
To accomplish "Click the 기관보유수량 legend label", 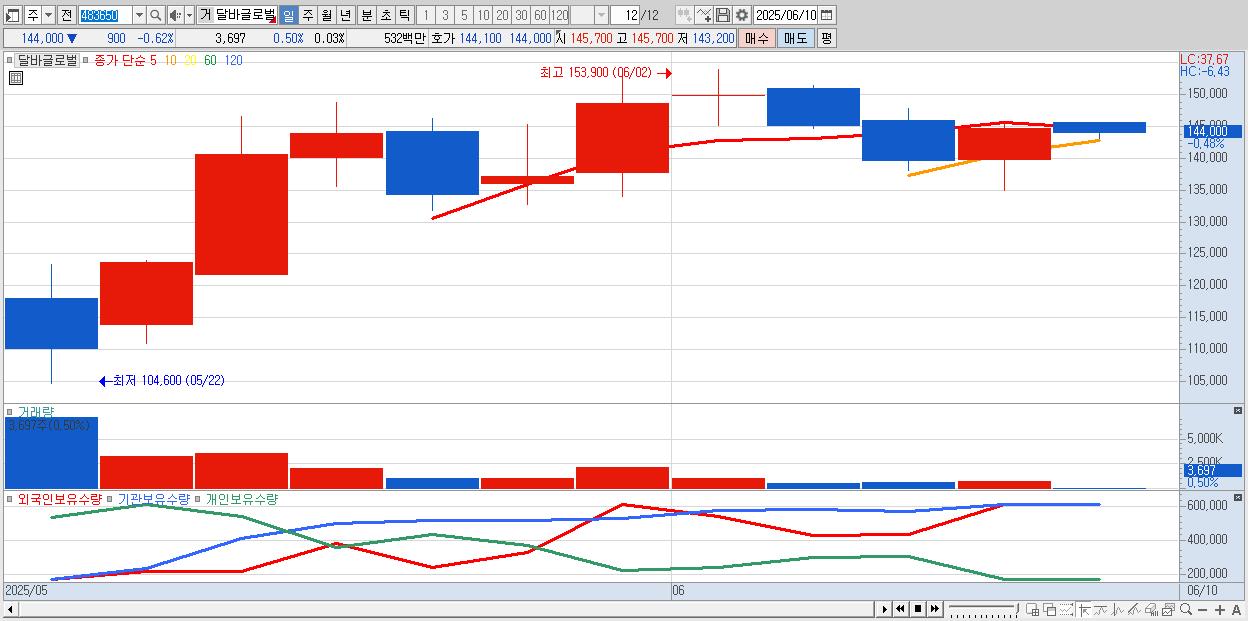I will pyautogui.click(x=154, y=498).
